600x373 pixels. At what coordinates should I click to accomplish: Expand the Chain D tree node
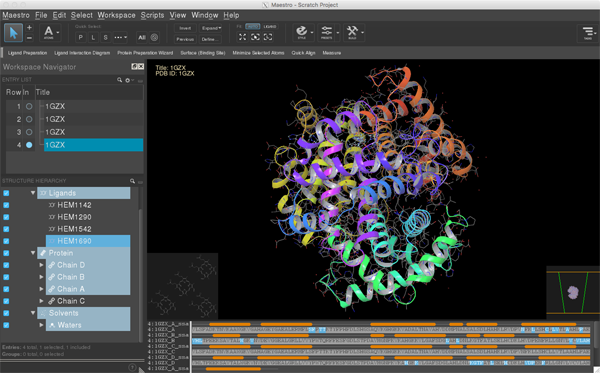41,265
